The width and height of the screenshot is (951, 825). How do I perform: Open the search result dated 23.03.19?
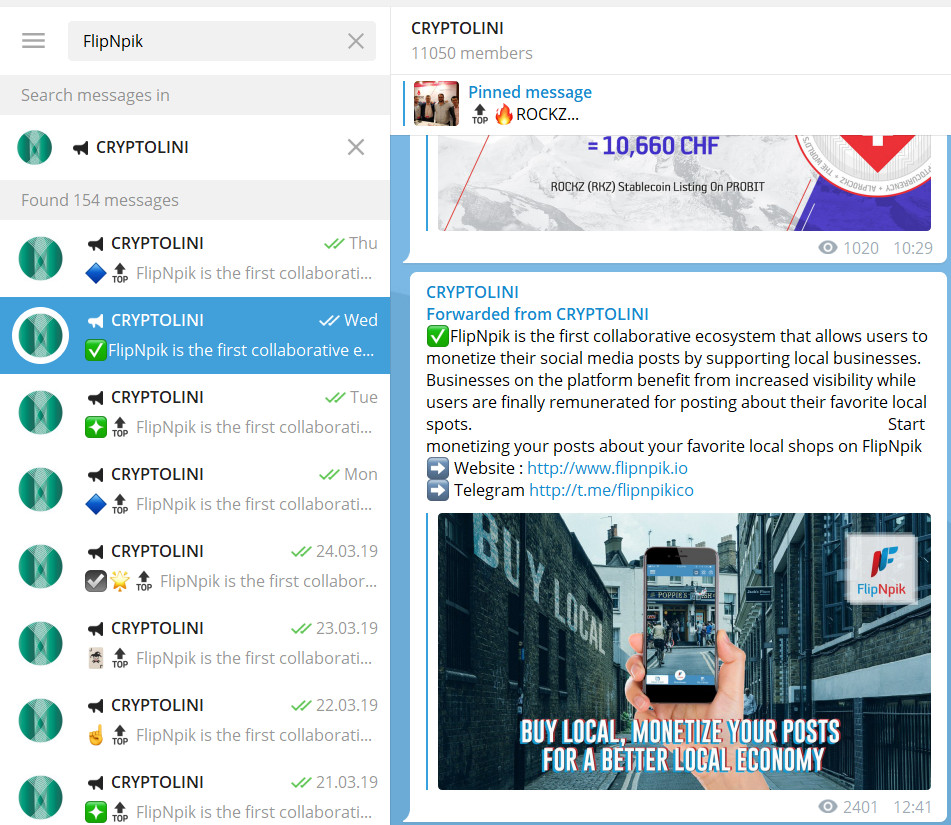pos(195,644)
